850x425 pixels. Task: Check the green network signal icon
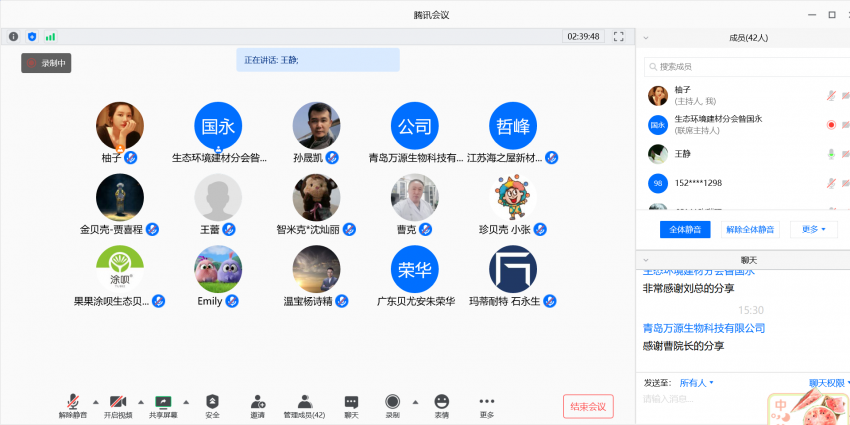point(50,37)
